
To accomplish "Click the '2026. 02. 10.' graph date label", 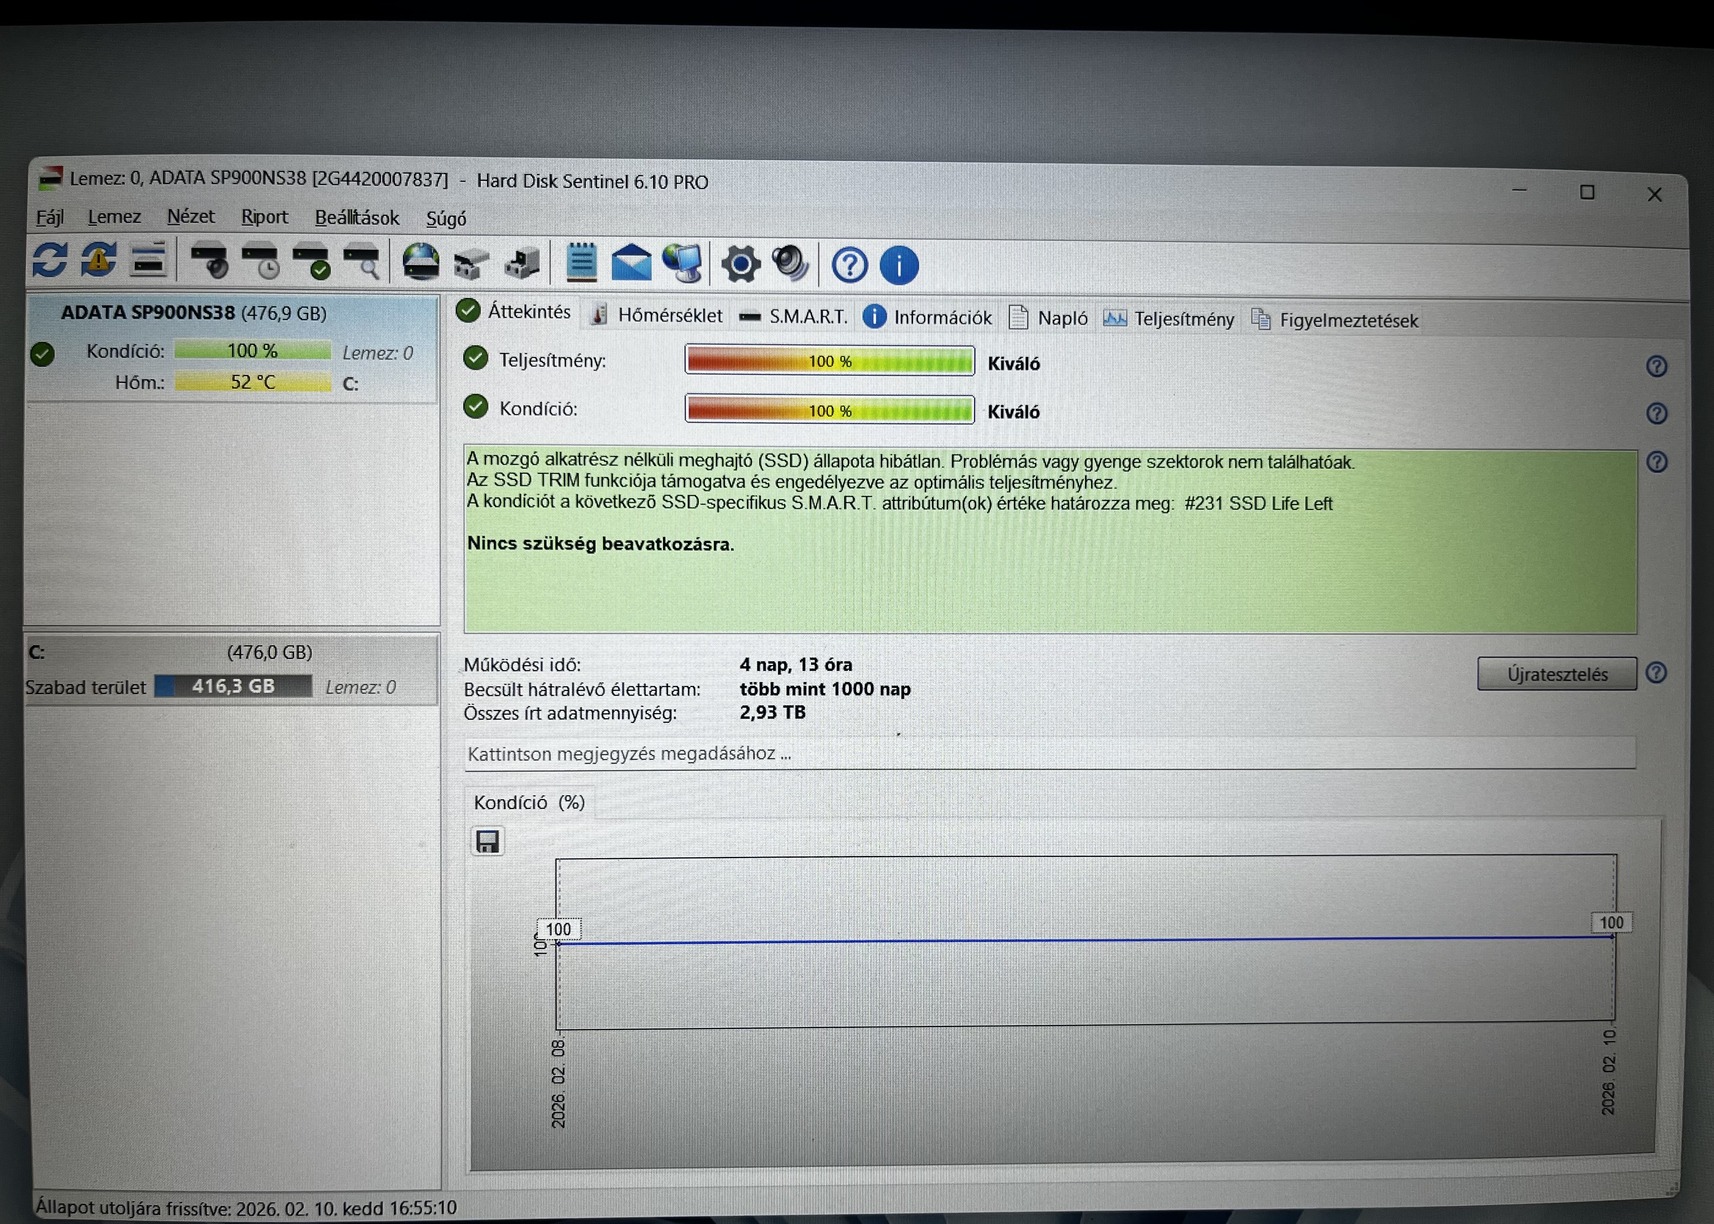I will click(x=1608, y=1071).
